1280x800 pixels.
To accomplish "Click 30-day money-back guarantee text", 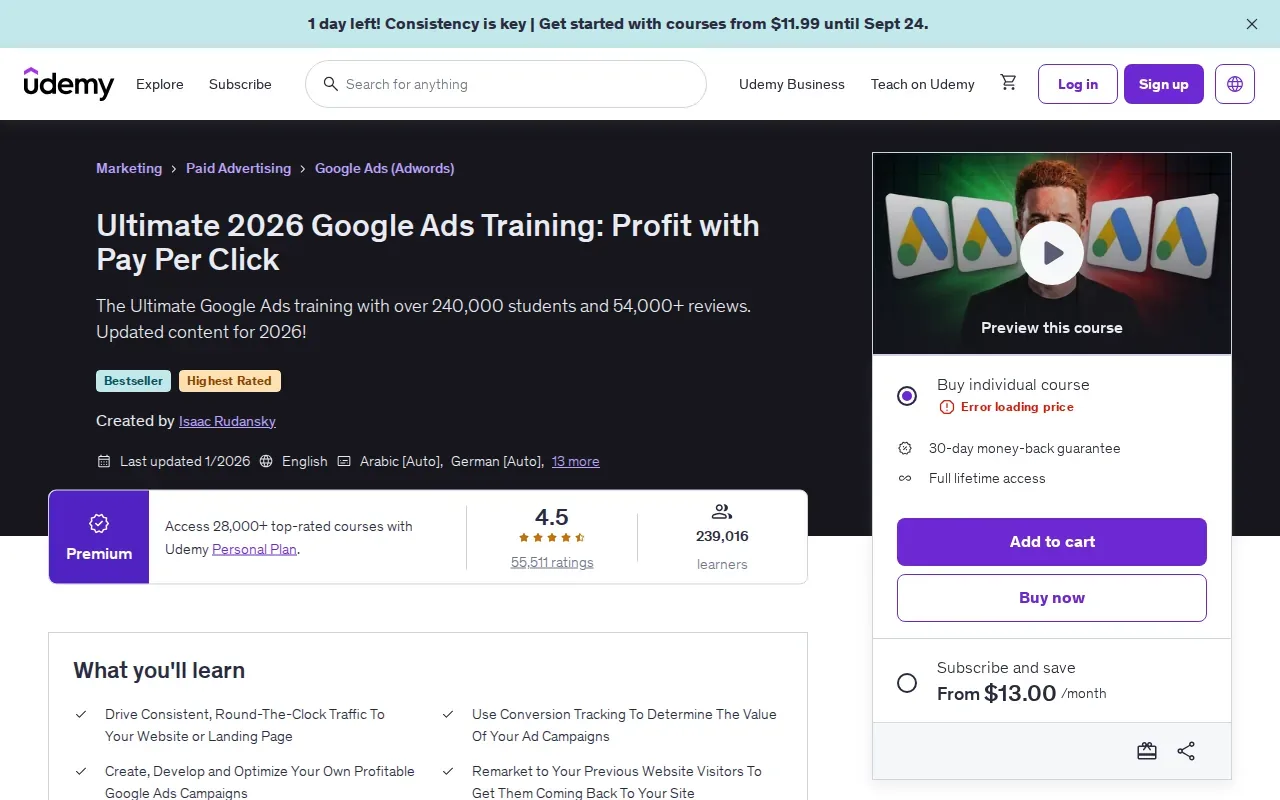I will coord(1025,448).
